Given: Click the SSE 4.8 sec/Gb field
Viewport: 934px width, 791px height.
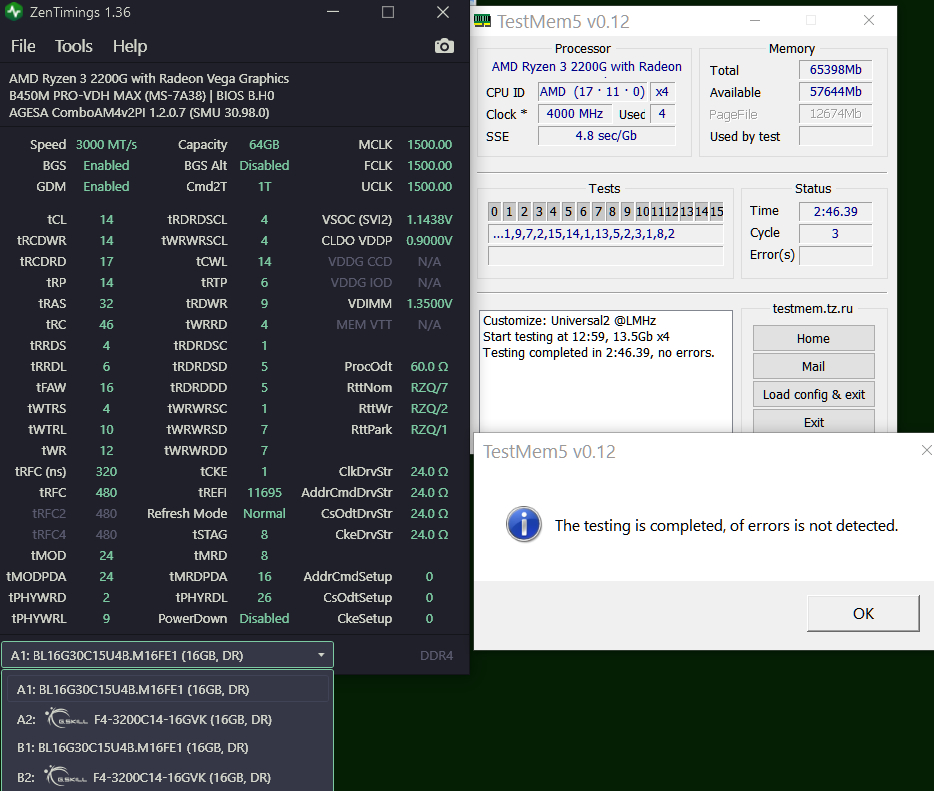Looking at the screenshot, I should pos(606,136).
